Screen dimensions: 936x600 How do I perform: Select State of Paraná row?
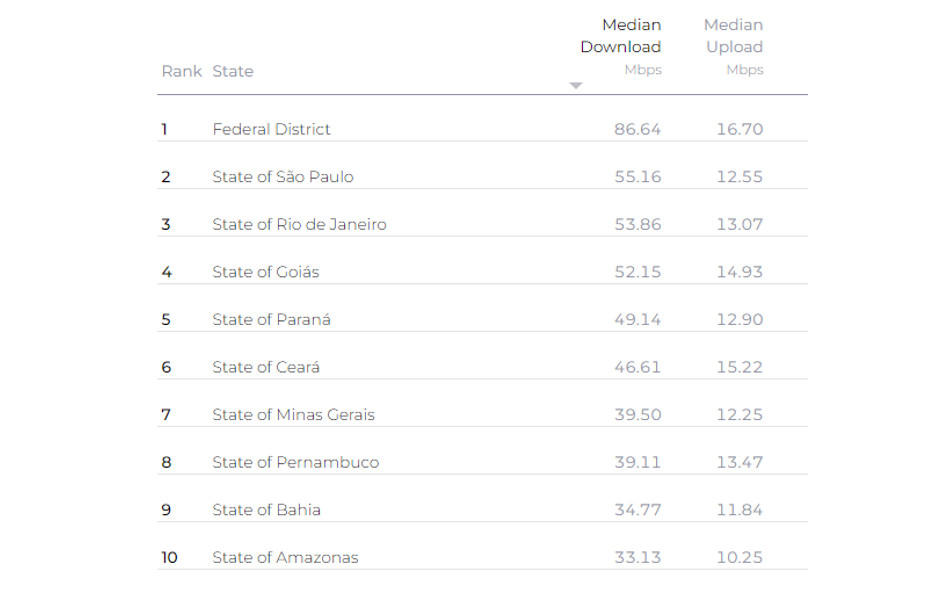(482, 319)
